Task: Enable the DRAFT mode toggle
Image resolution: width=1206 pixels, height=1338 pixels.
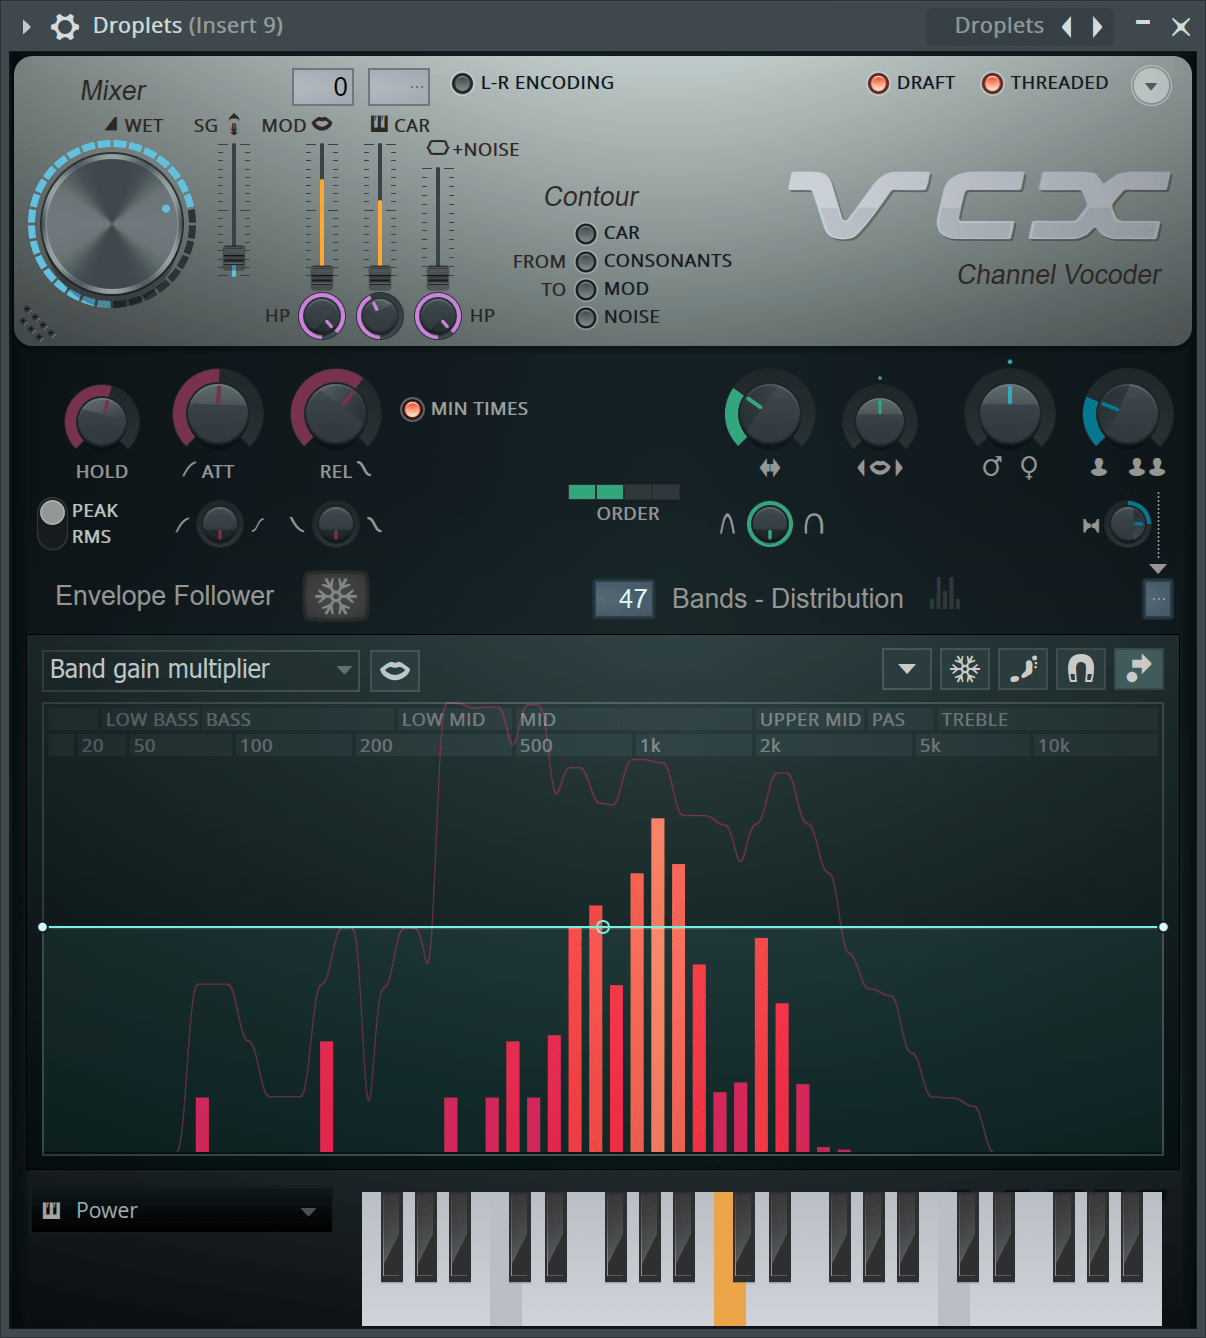Action: coord(879,83)
